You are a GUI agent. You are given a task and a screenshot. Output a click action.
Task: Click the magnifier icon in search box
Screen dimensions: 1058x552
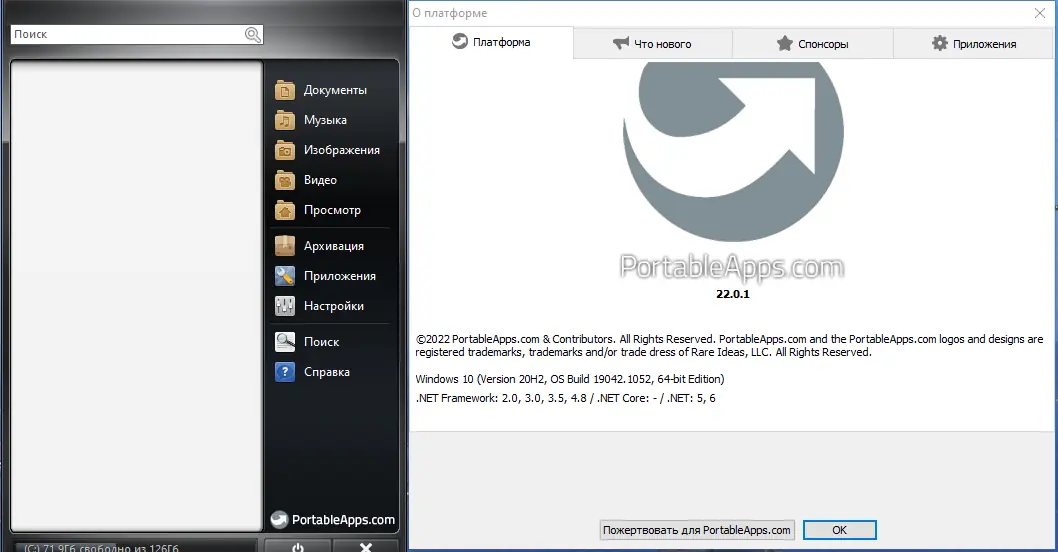click(252, 34)
